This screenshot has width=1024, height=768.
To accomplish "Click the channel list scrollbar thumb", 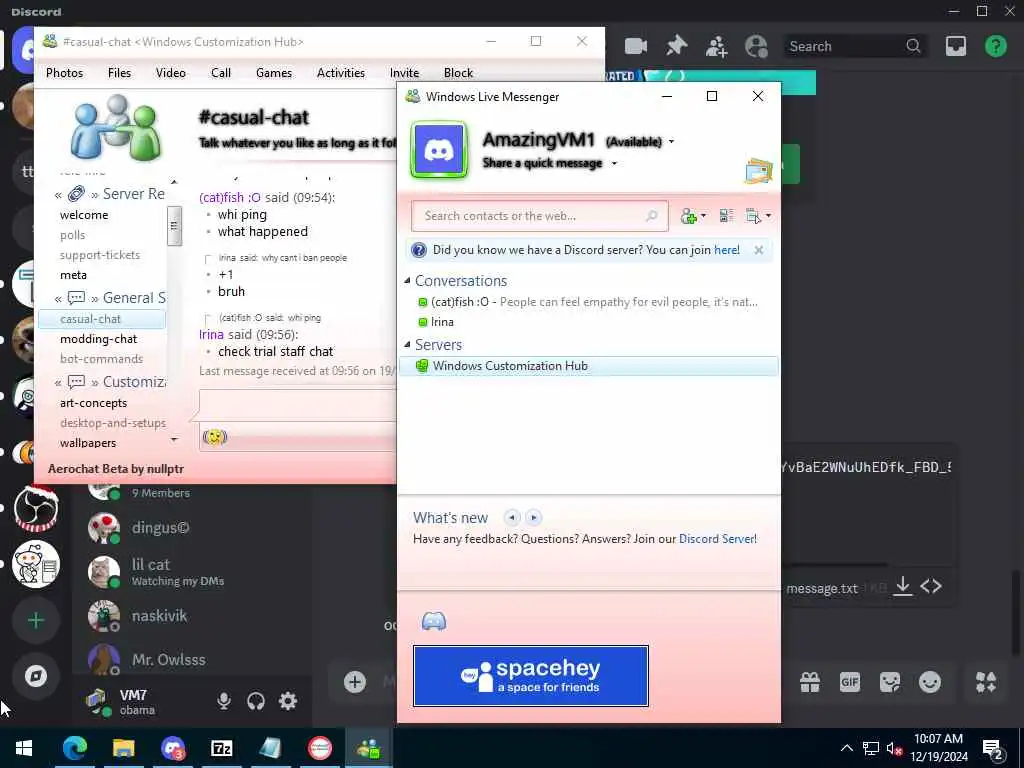I will point(174,226).
